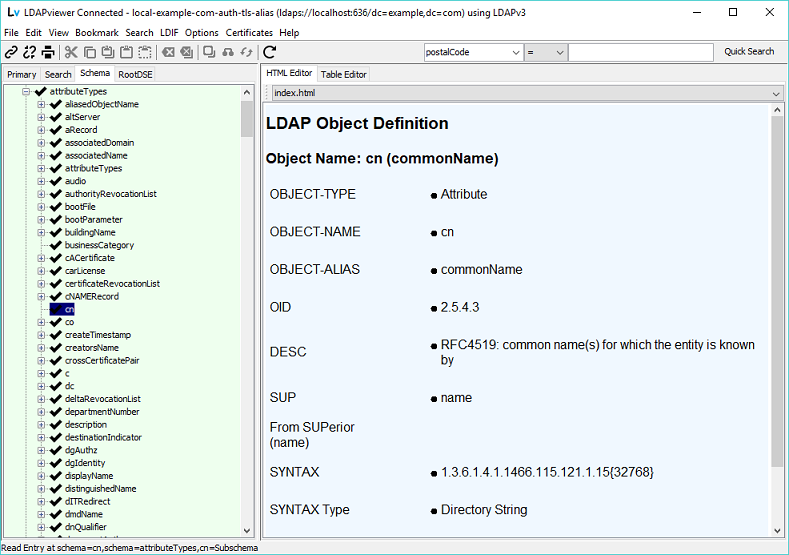This screenshot has height=555, width=789.
Task: Click the refresh circular arrow icon
Action: click(270, 52)
